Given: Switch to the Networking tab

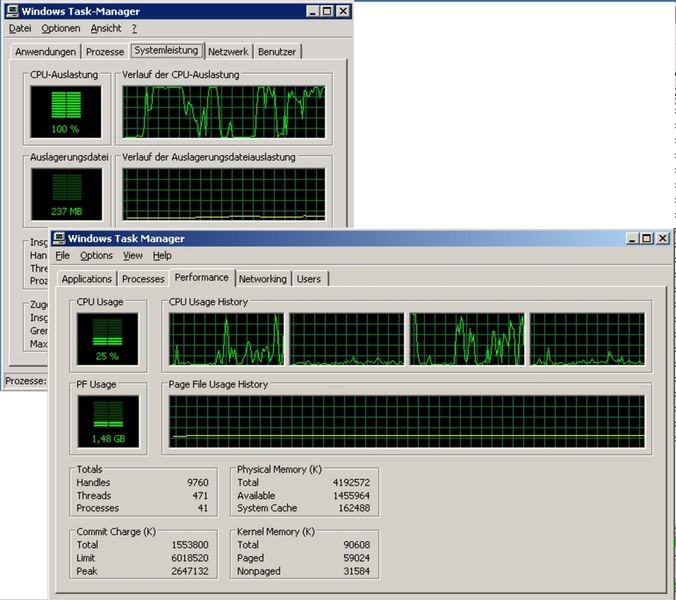Looking at the screenshot, I should pyautogui.click(x=263, y=279).
